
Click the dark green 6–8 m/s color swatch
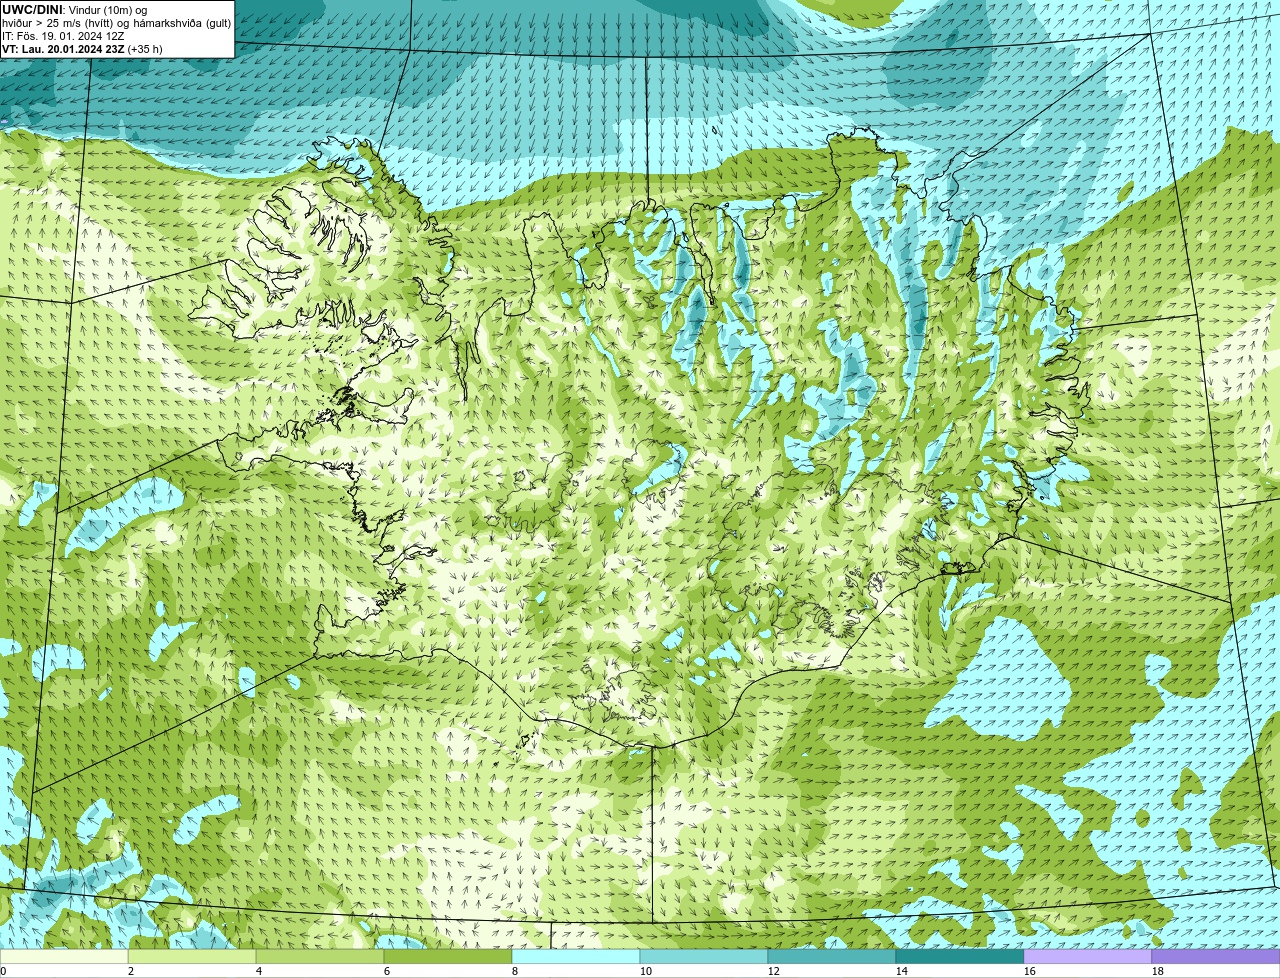[448, 956]
